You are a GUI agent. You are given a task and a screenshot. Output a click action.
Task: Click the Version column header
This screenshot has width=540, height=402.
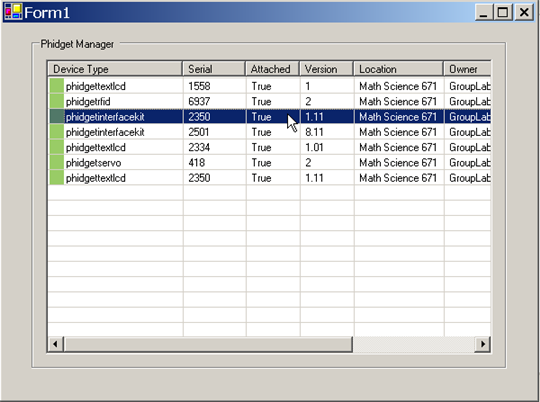pos(326,69)
